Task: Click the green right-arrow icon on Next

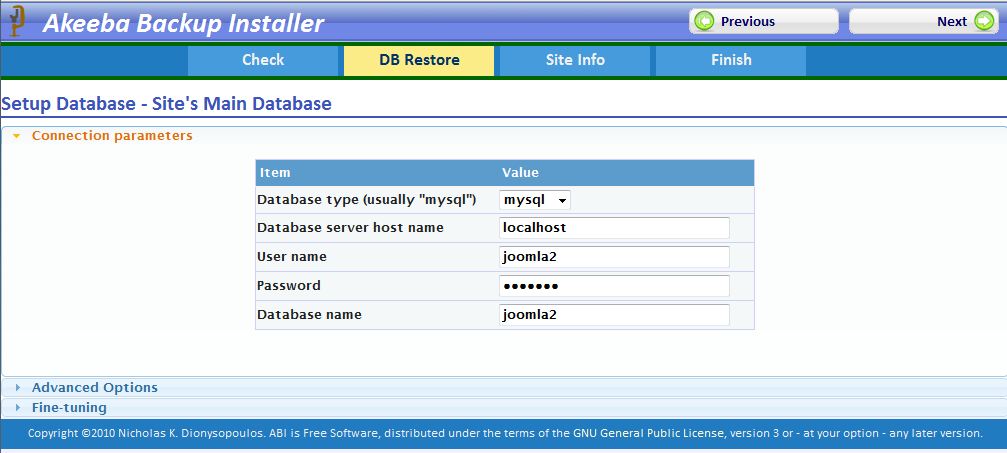Action: coord(984,22)
